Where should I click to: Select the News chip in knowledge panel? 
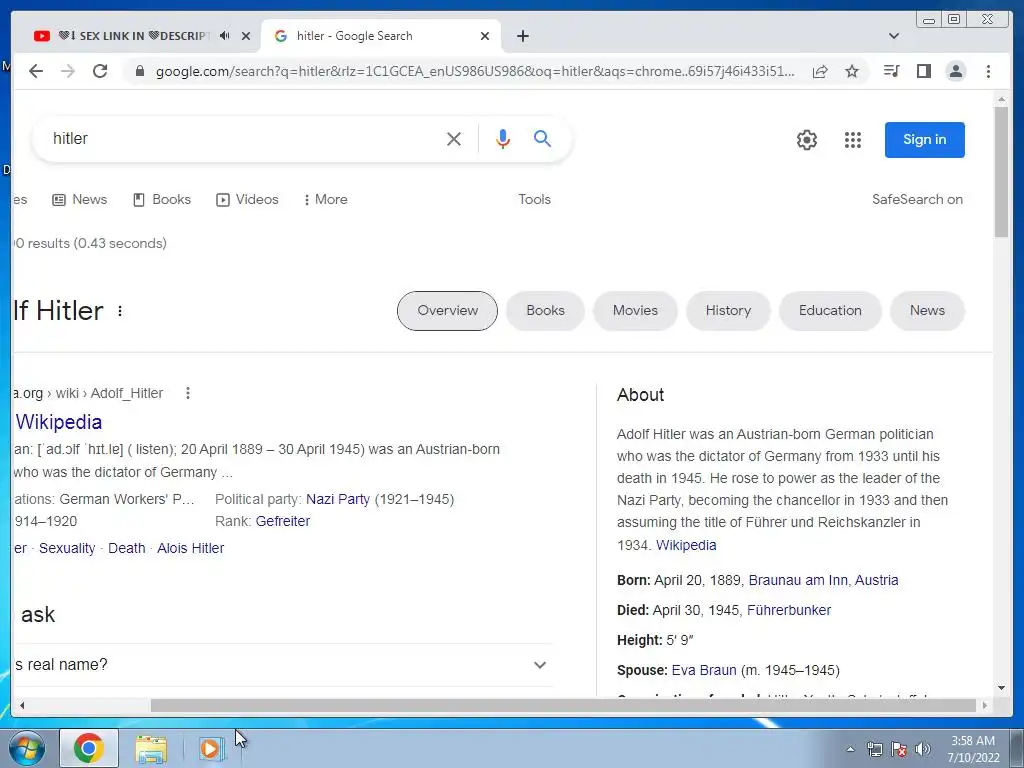coord(927,311)
